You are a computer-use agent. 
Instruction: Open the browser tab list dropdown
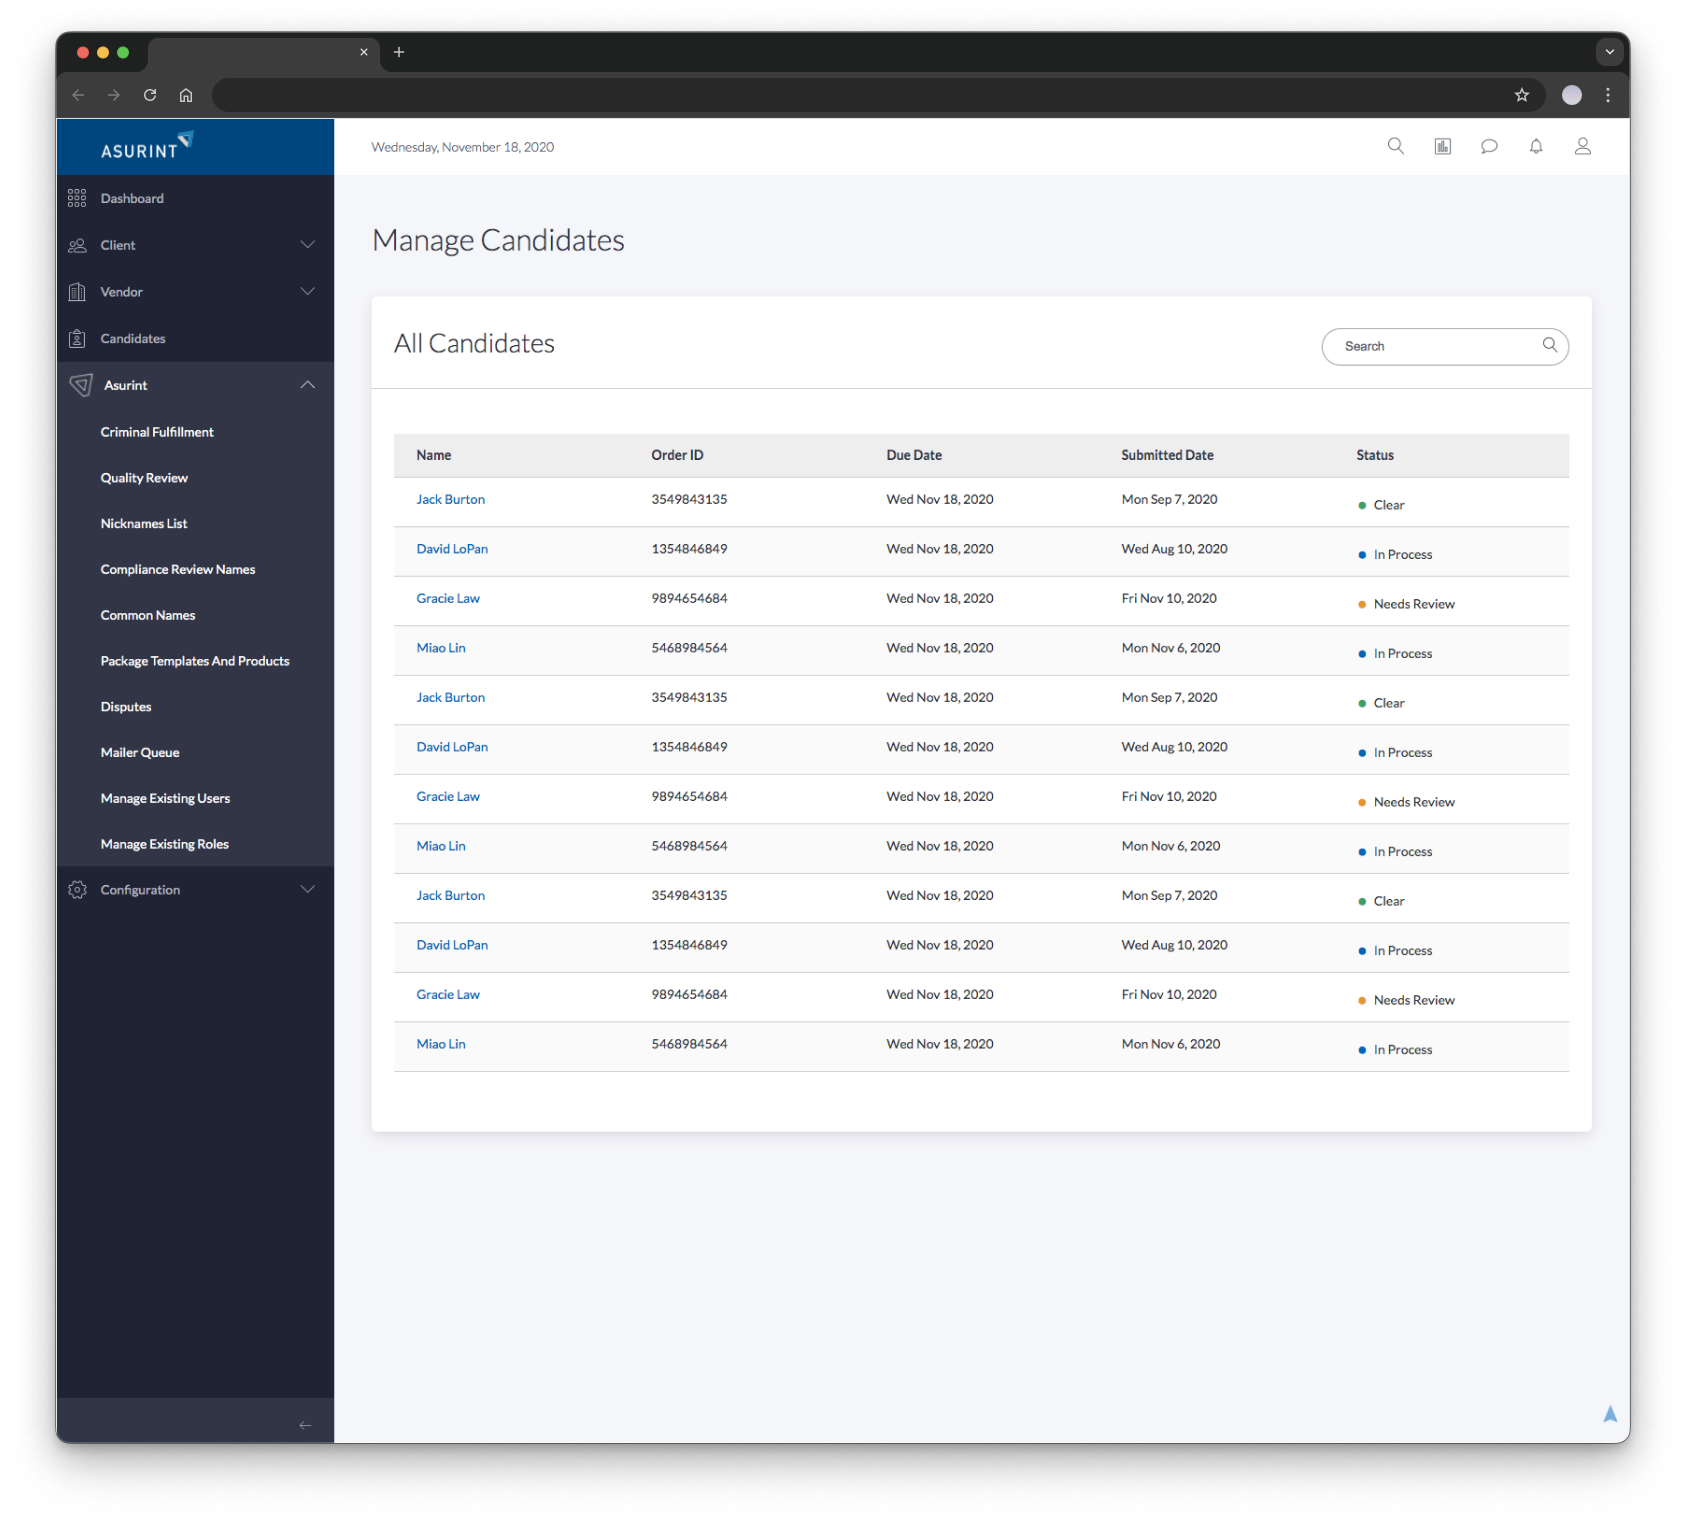pos(1609,52)
